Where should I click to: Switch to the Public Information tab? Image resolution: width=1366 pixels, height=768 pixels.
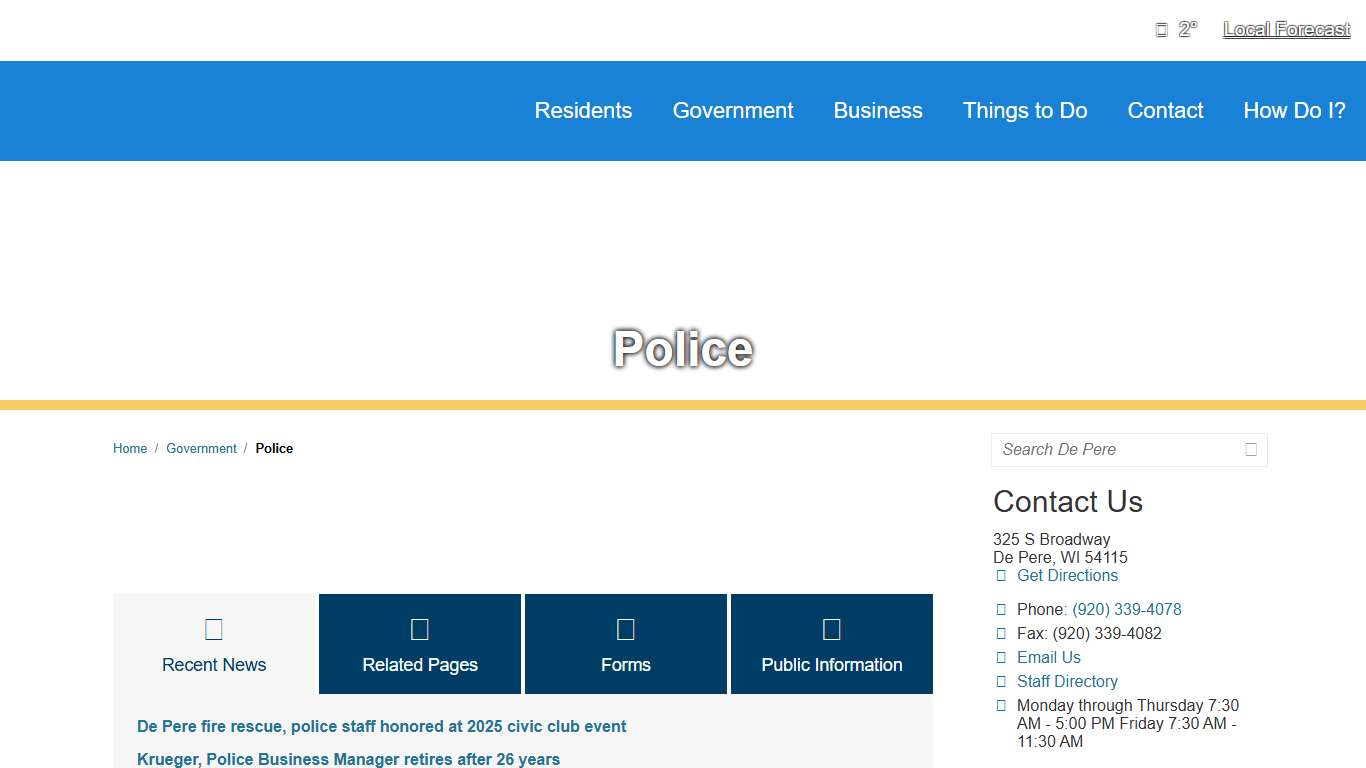832,645
